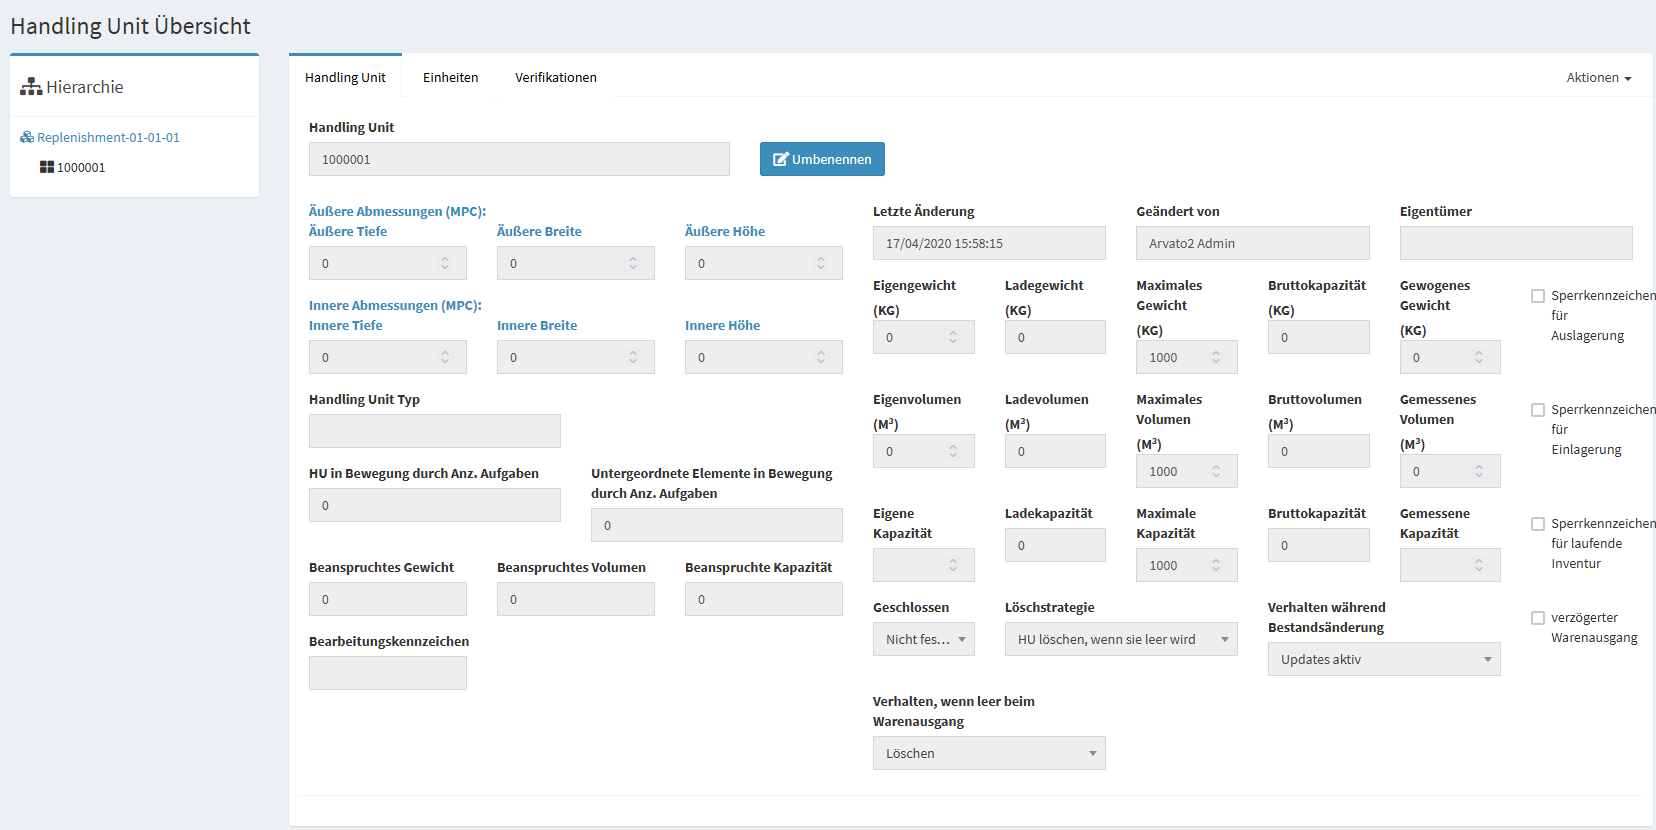The image size is (1656, 830).
Task: Click the Maximale Kapazität stepper arrows
Action: [1216, 565]
